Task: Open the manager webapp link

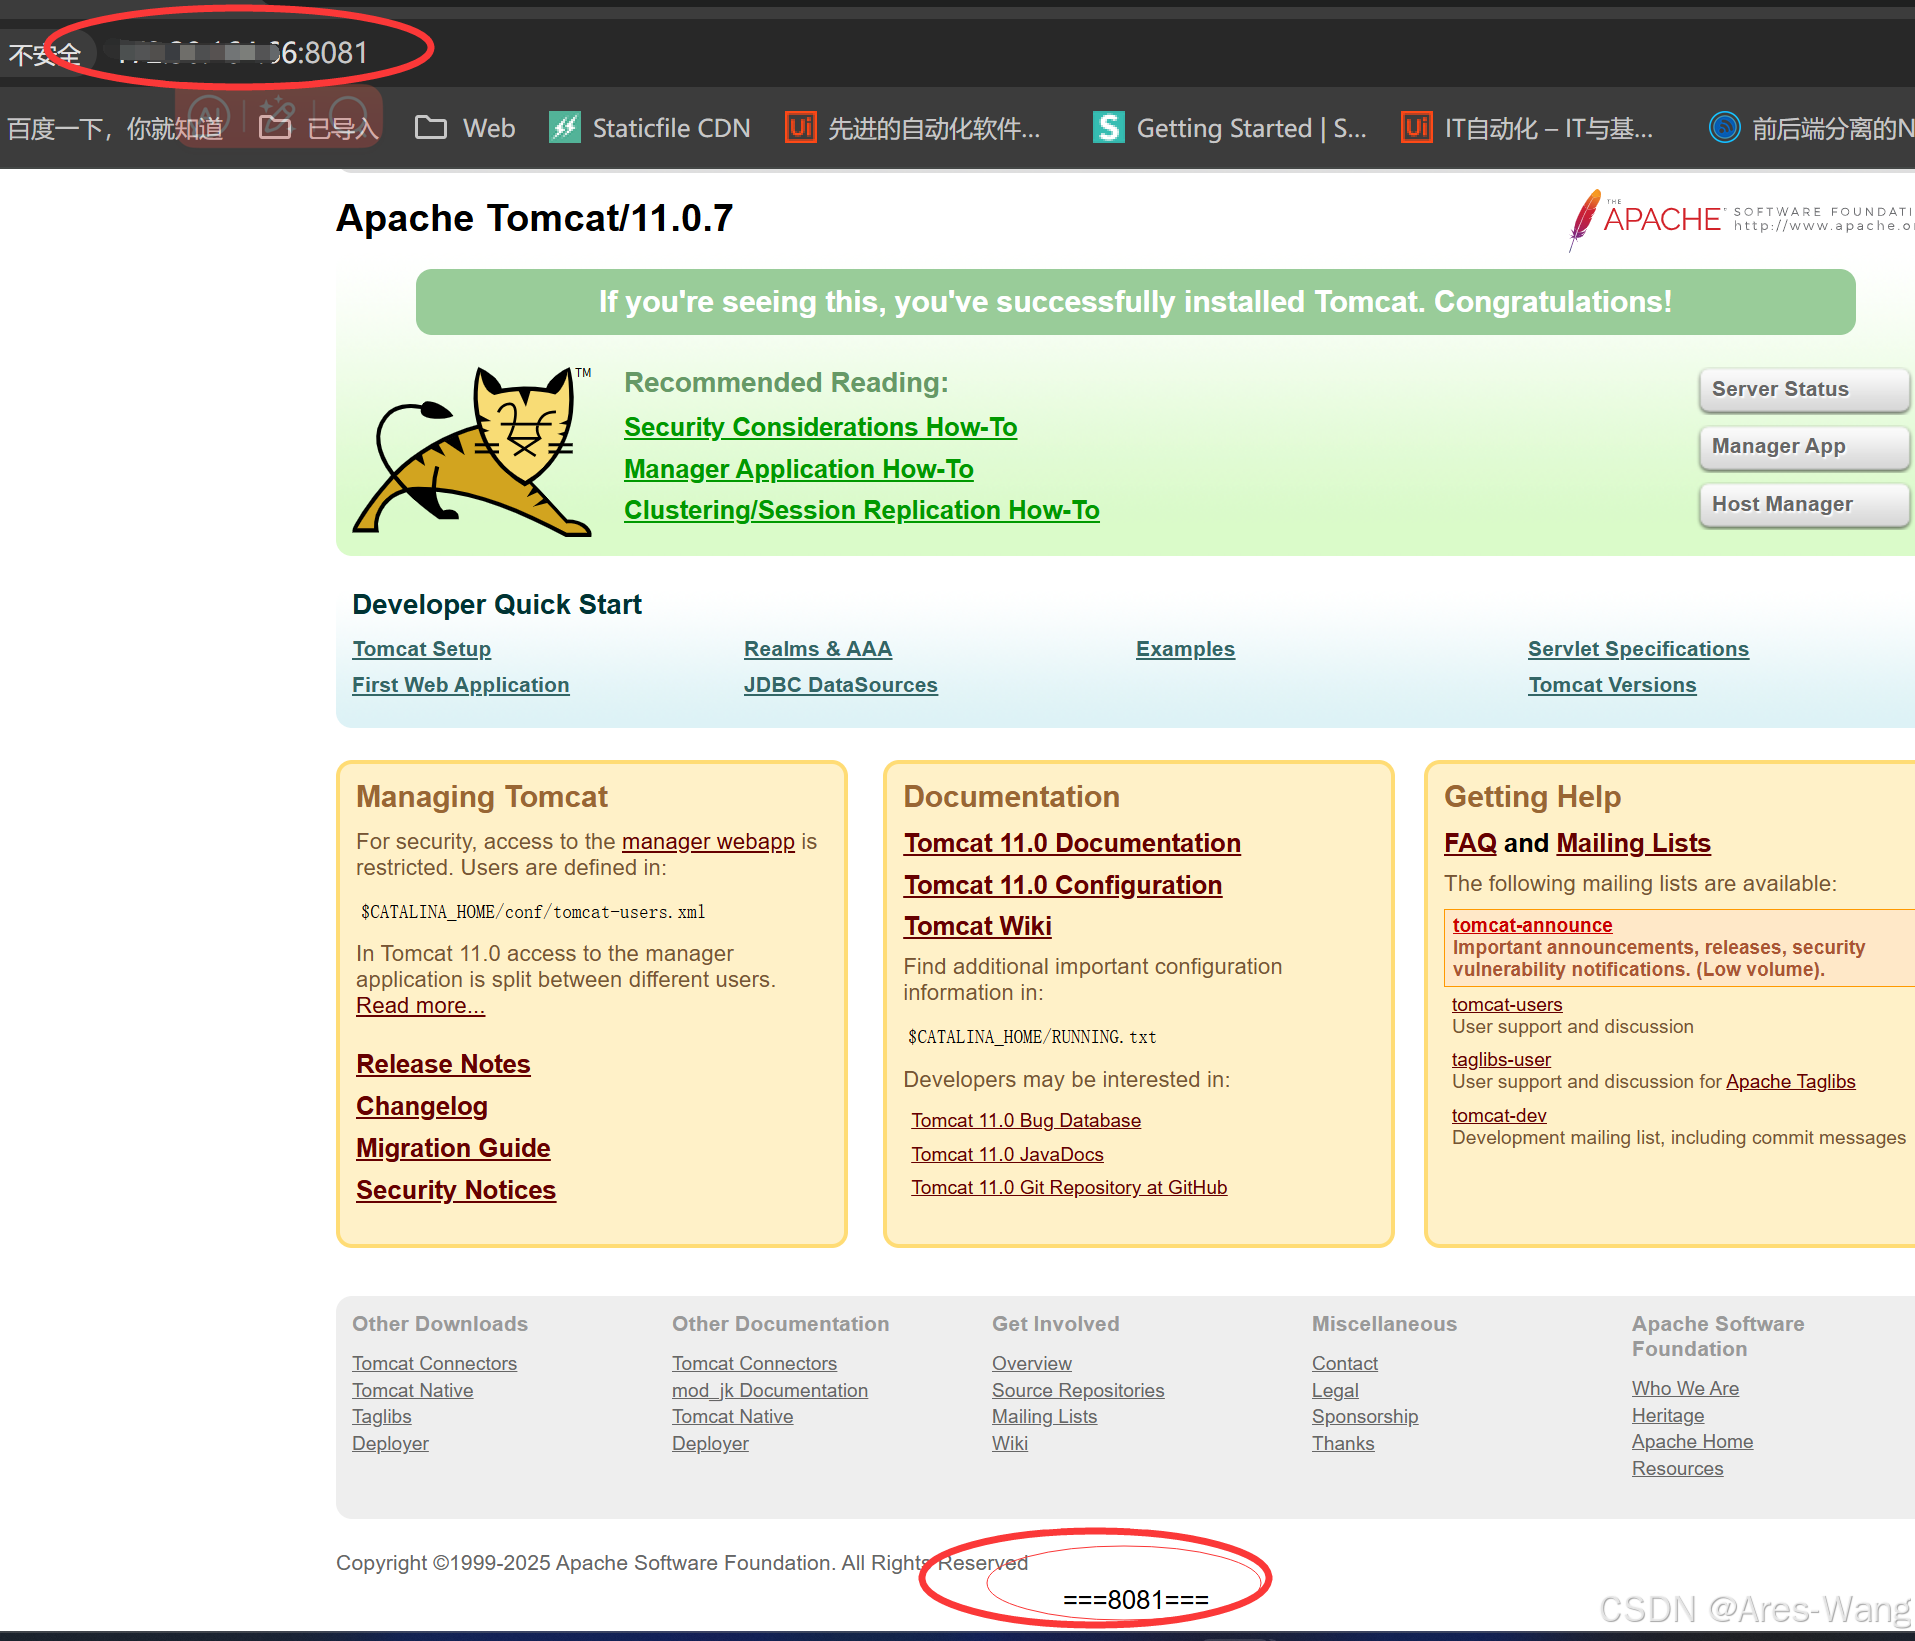Action: (x=708, y=842)
